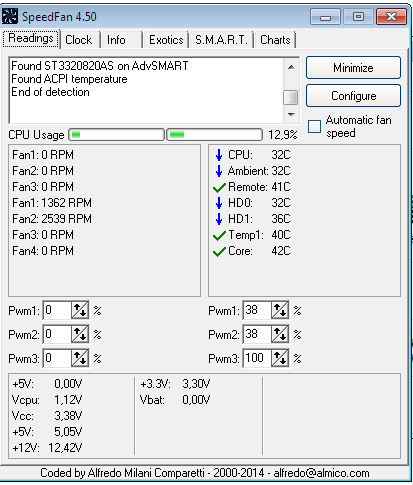Screen dimensions: 413x485
Task: Click the title bar maximize/restore button
Action: [x=358, y=17]
